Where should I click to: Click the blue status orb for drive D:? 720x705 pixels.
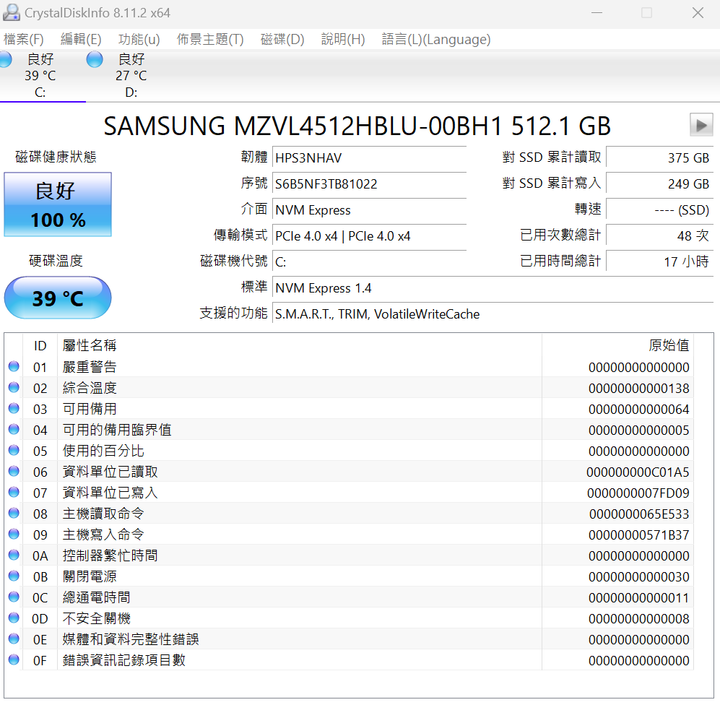(95, 59)
